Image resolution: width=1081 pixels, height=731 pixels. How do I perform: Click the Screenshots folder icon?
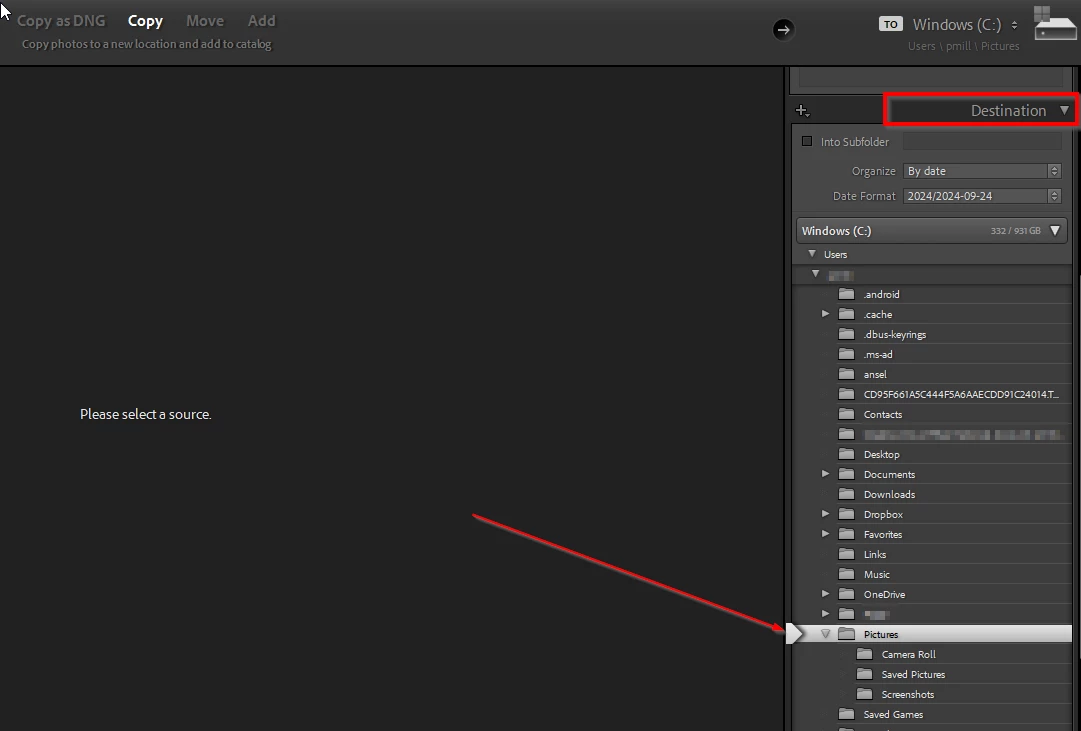[865, 694]
